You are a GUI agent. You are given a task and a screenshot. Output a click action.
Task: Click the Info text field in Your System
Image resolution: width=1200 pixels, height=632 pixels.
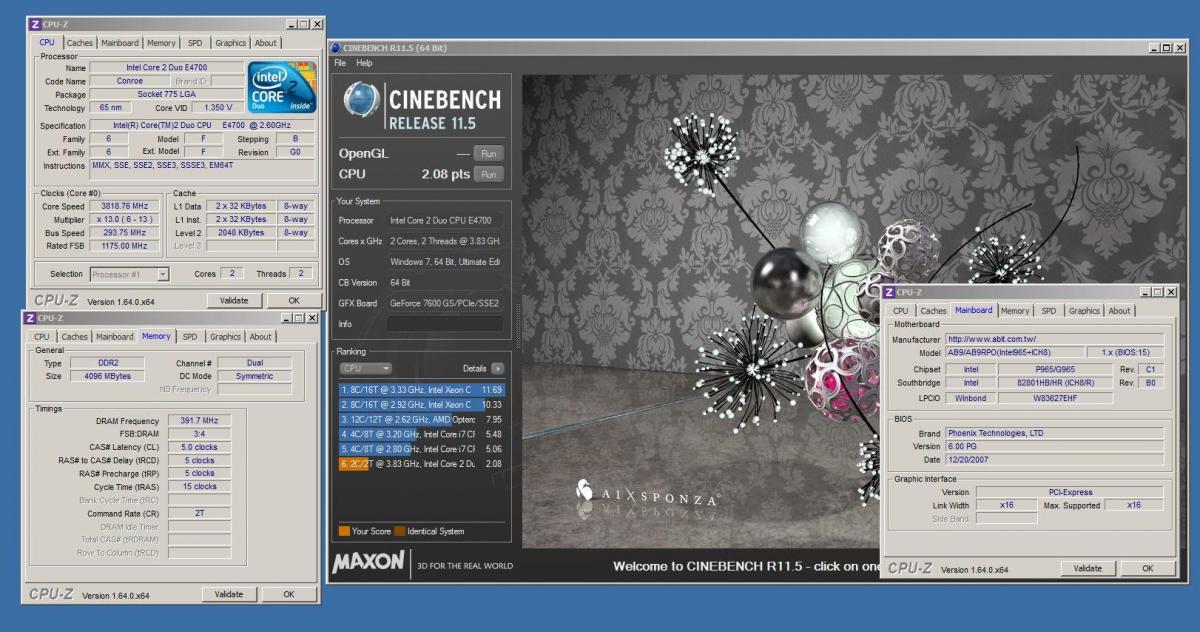444,324
